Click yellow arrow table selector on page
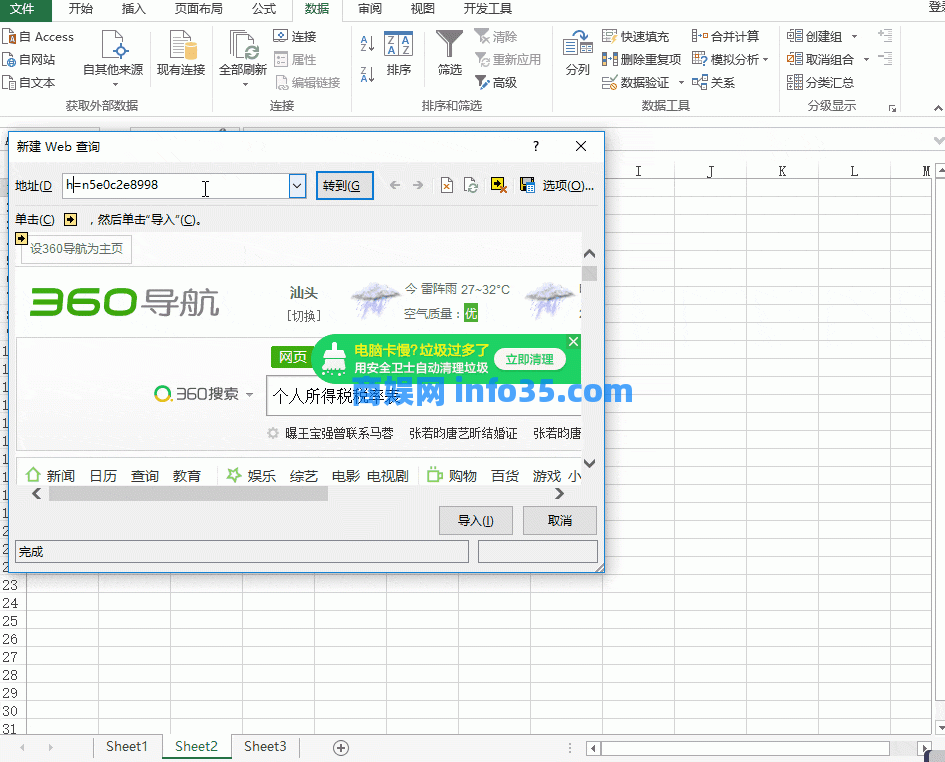 coord(21,238)
